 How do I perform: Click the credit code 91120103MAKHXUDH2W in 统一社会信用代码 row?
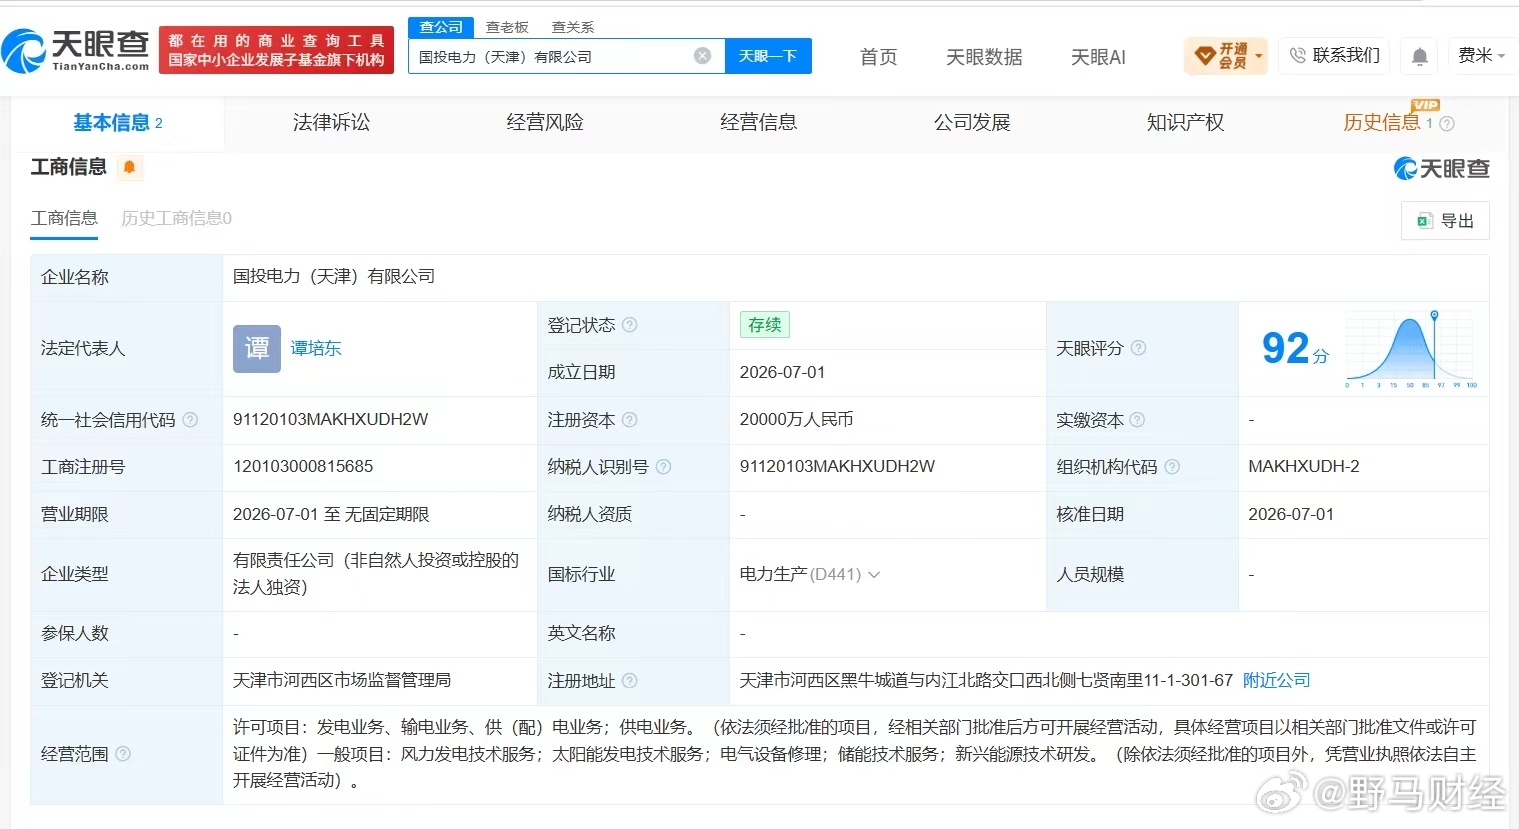point(330,420)
